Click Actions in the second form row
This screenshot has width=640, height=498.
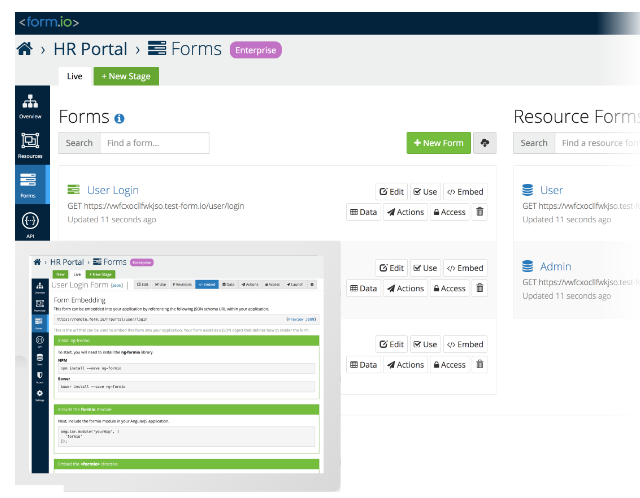[406, 288]
